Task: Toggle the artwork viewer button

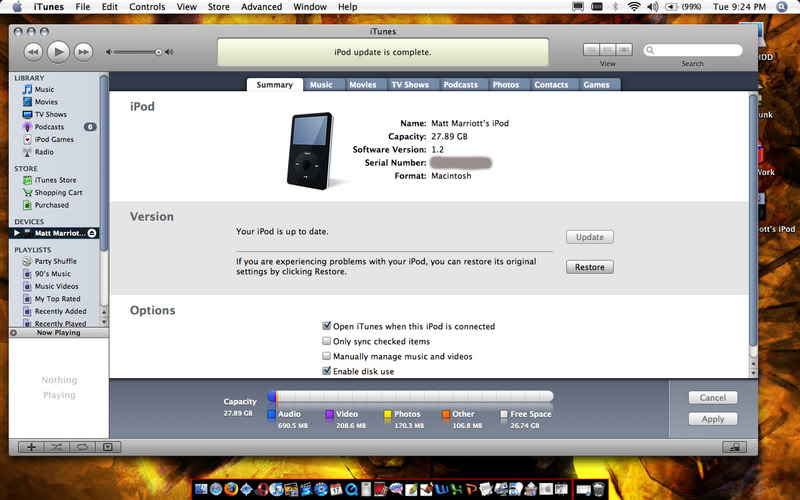Action: [108, 447]
